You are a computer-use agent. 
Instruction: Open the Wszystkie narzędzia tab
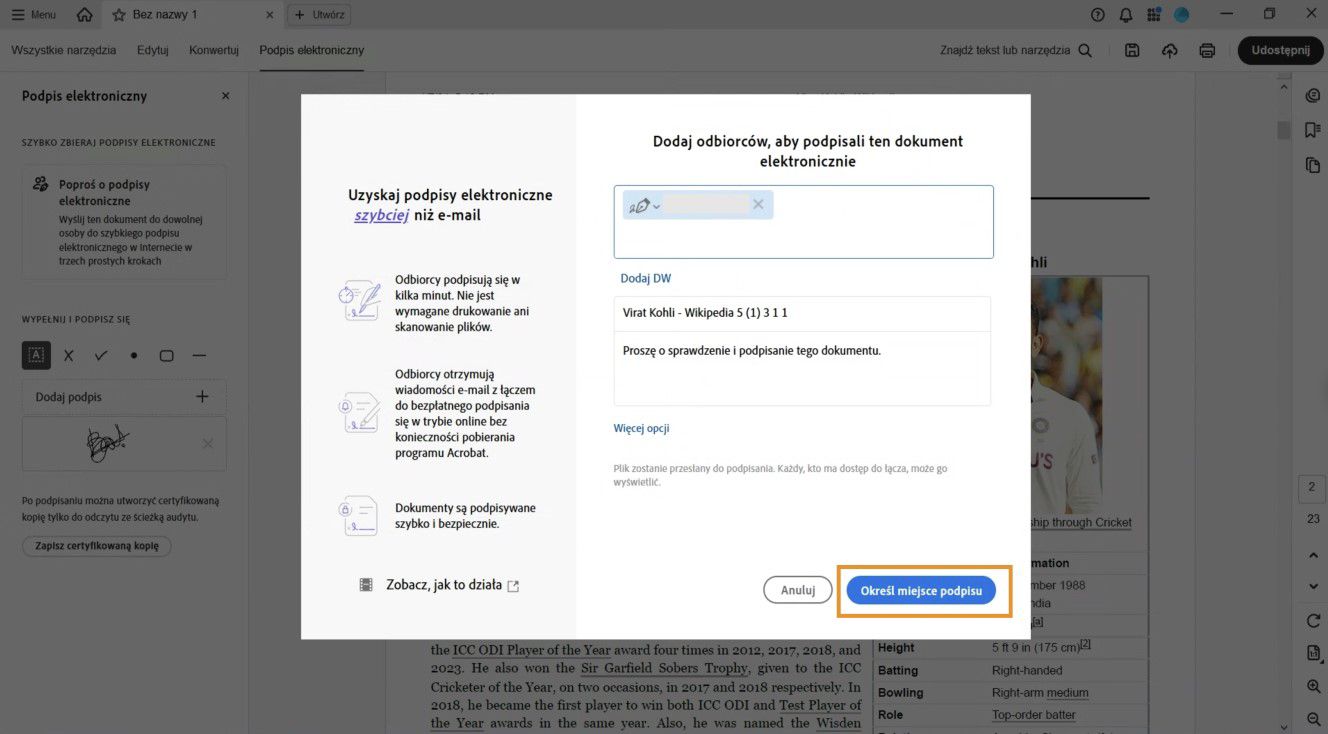pos(64,50)
